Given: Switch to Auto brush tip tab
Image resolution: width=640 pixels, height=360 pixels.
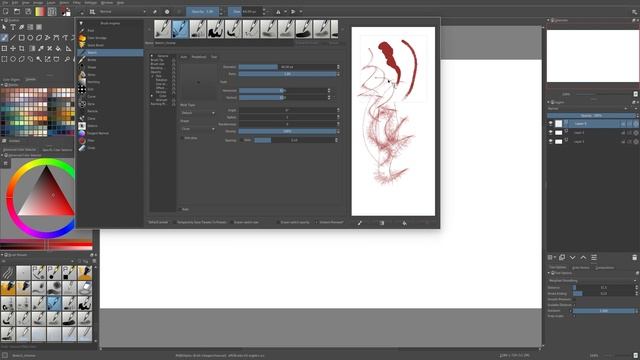Looking at the screenshot, I should click(184, 57).
